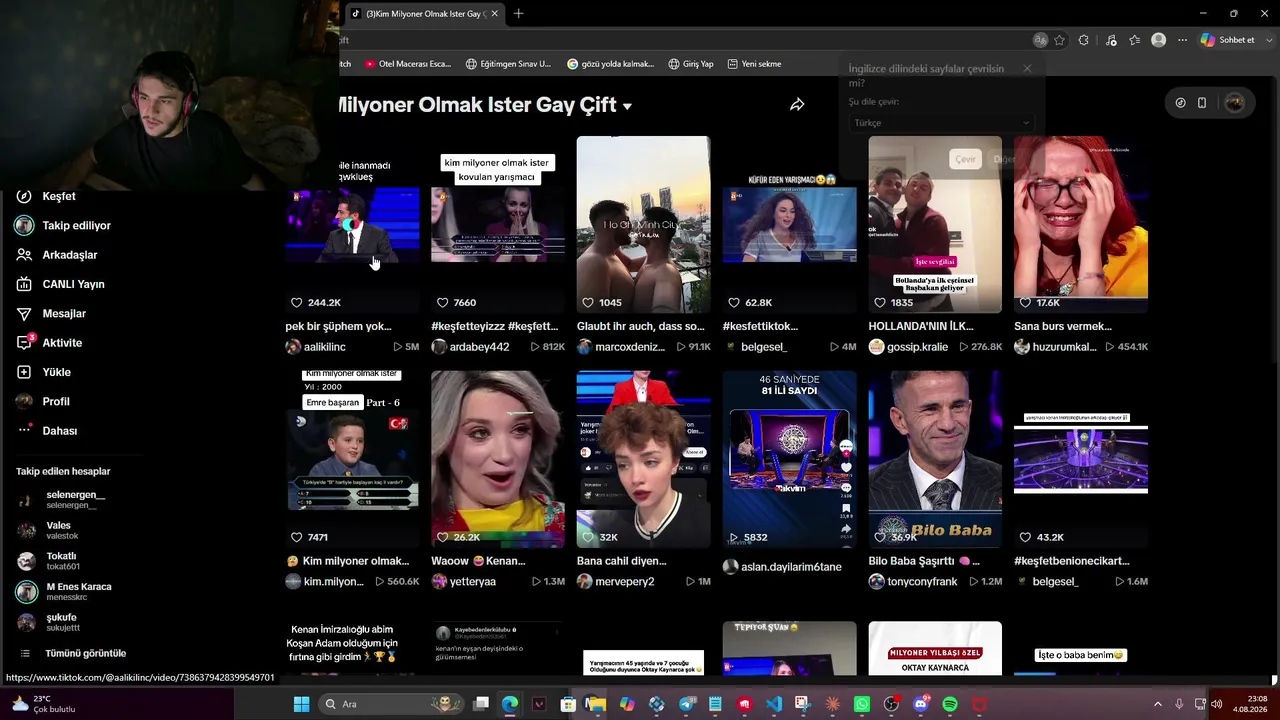Open followed account Vales
Viewport: 1280px width, 720px height.
coord(48,530)
